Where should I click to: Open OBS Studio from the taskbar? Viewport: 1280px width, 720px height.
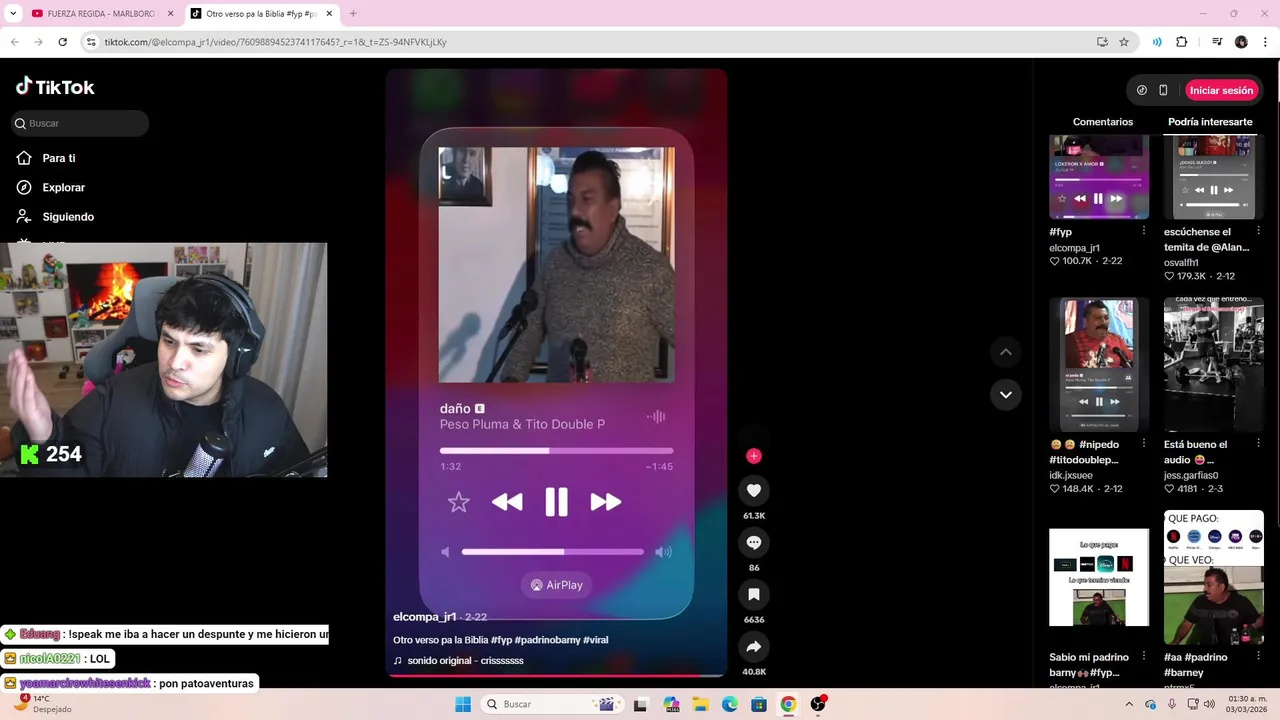818,704
